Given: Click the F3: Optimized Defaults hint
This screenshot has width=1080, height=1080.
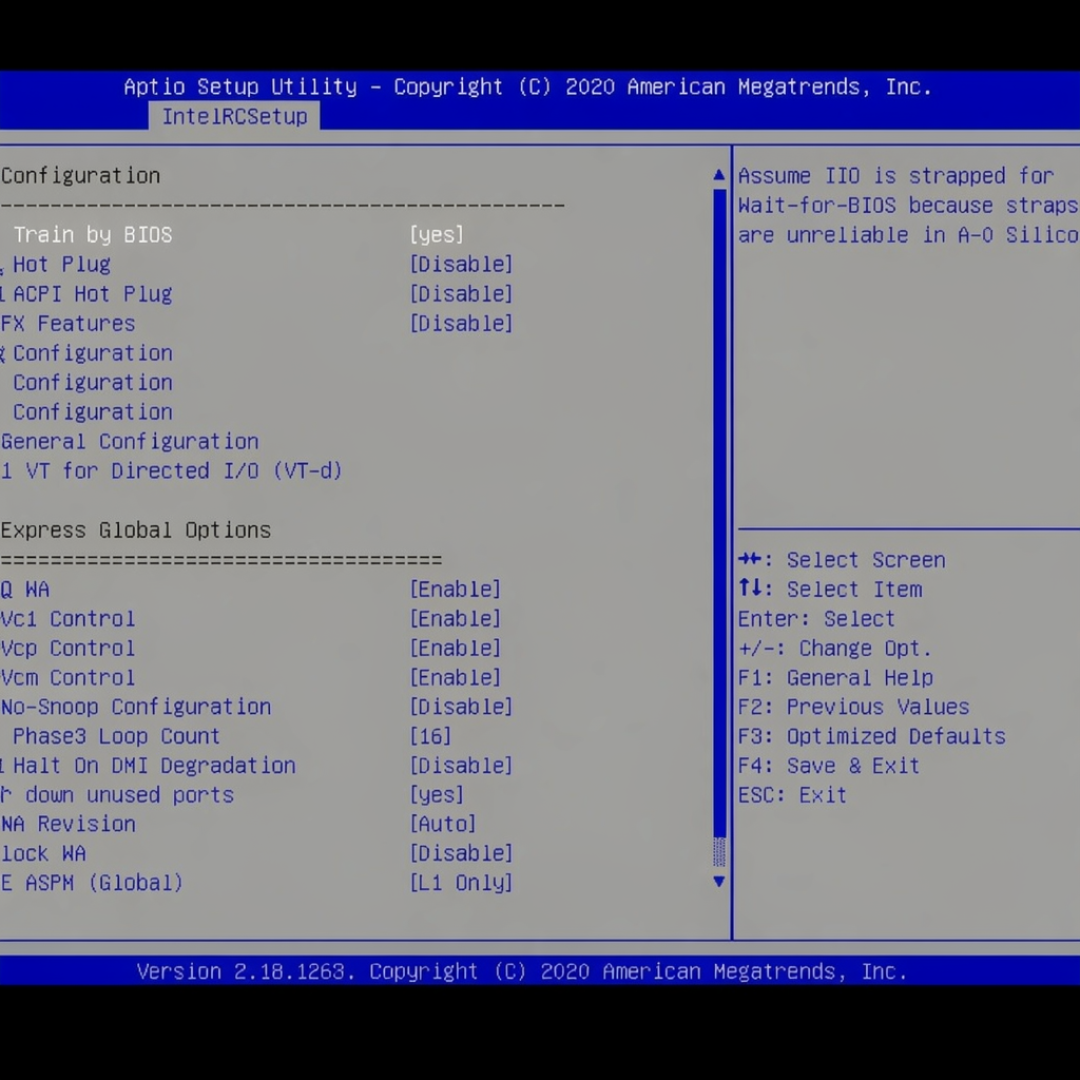Looking at the screenshot, I should (872, 736).
